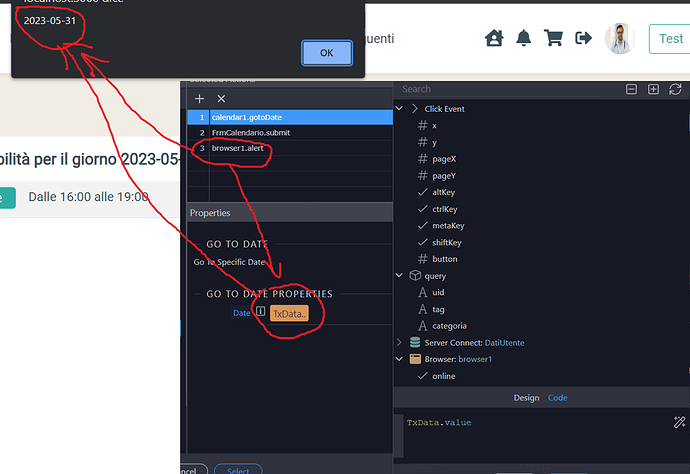Expand all with the plus box icon
Screen dimensions: 690x474
tap(653, 89)
